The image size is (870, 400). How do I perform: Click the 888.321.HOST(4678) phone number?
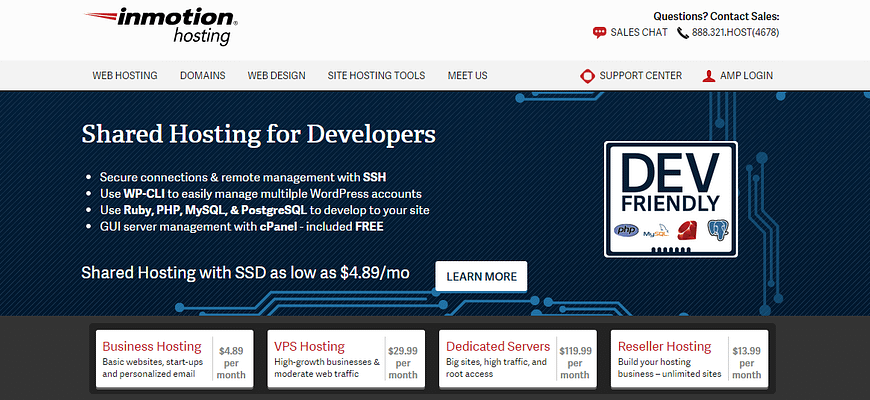point(736,33)
